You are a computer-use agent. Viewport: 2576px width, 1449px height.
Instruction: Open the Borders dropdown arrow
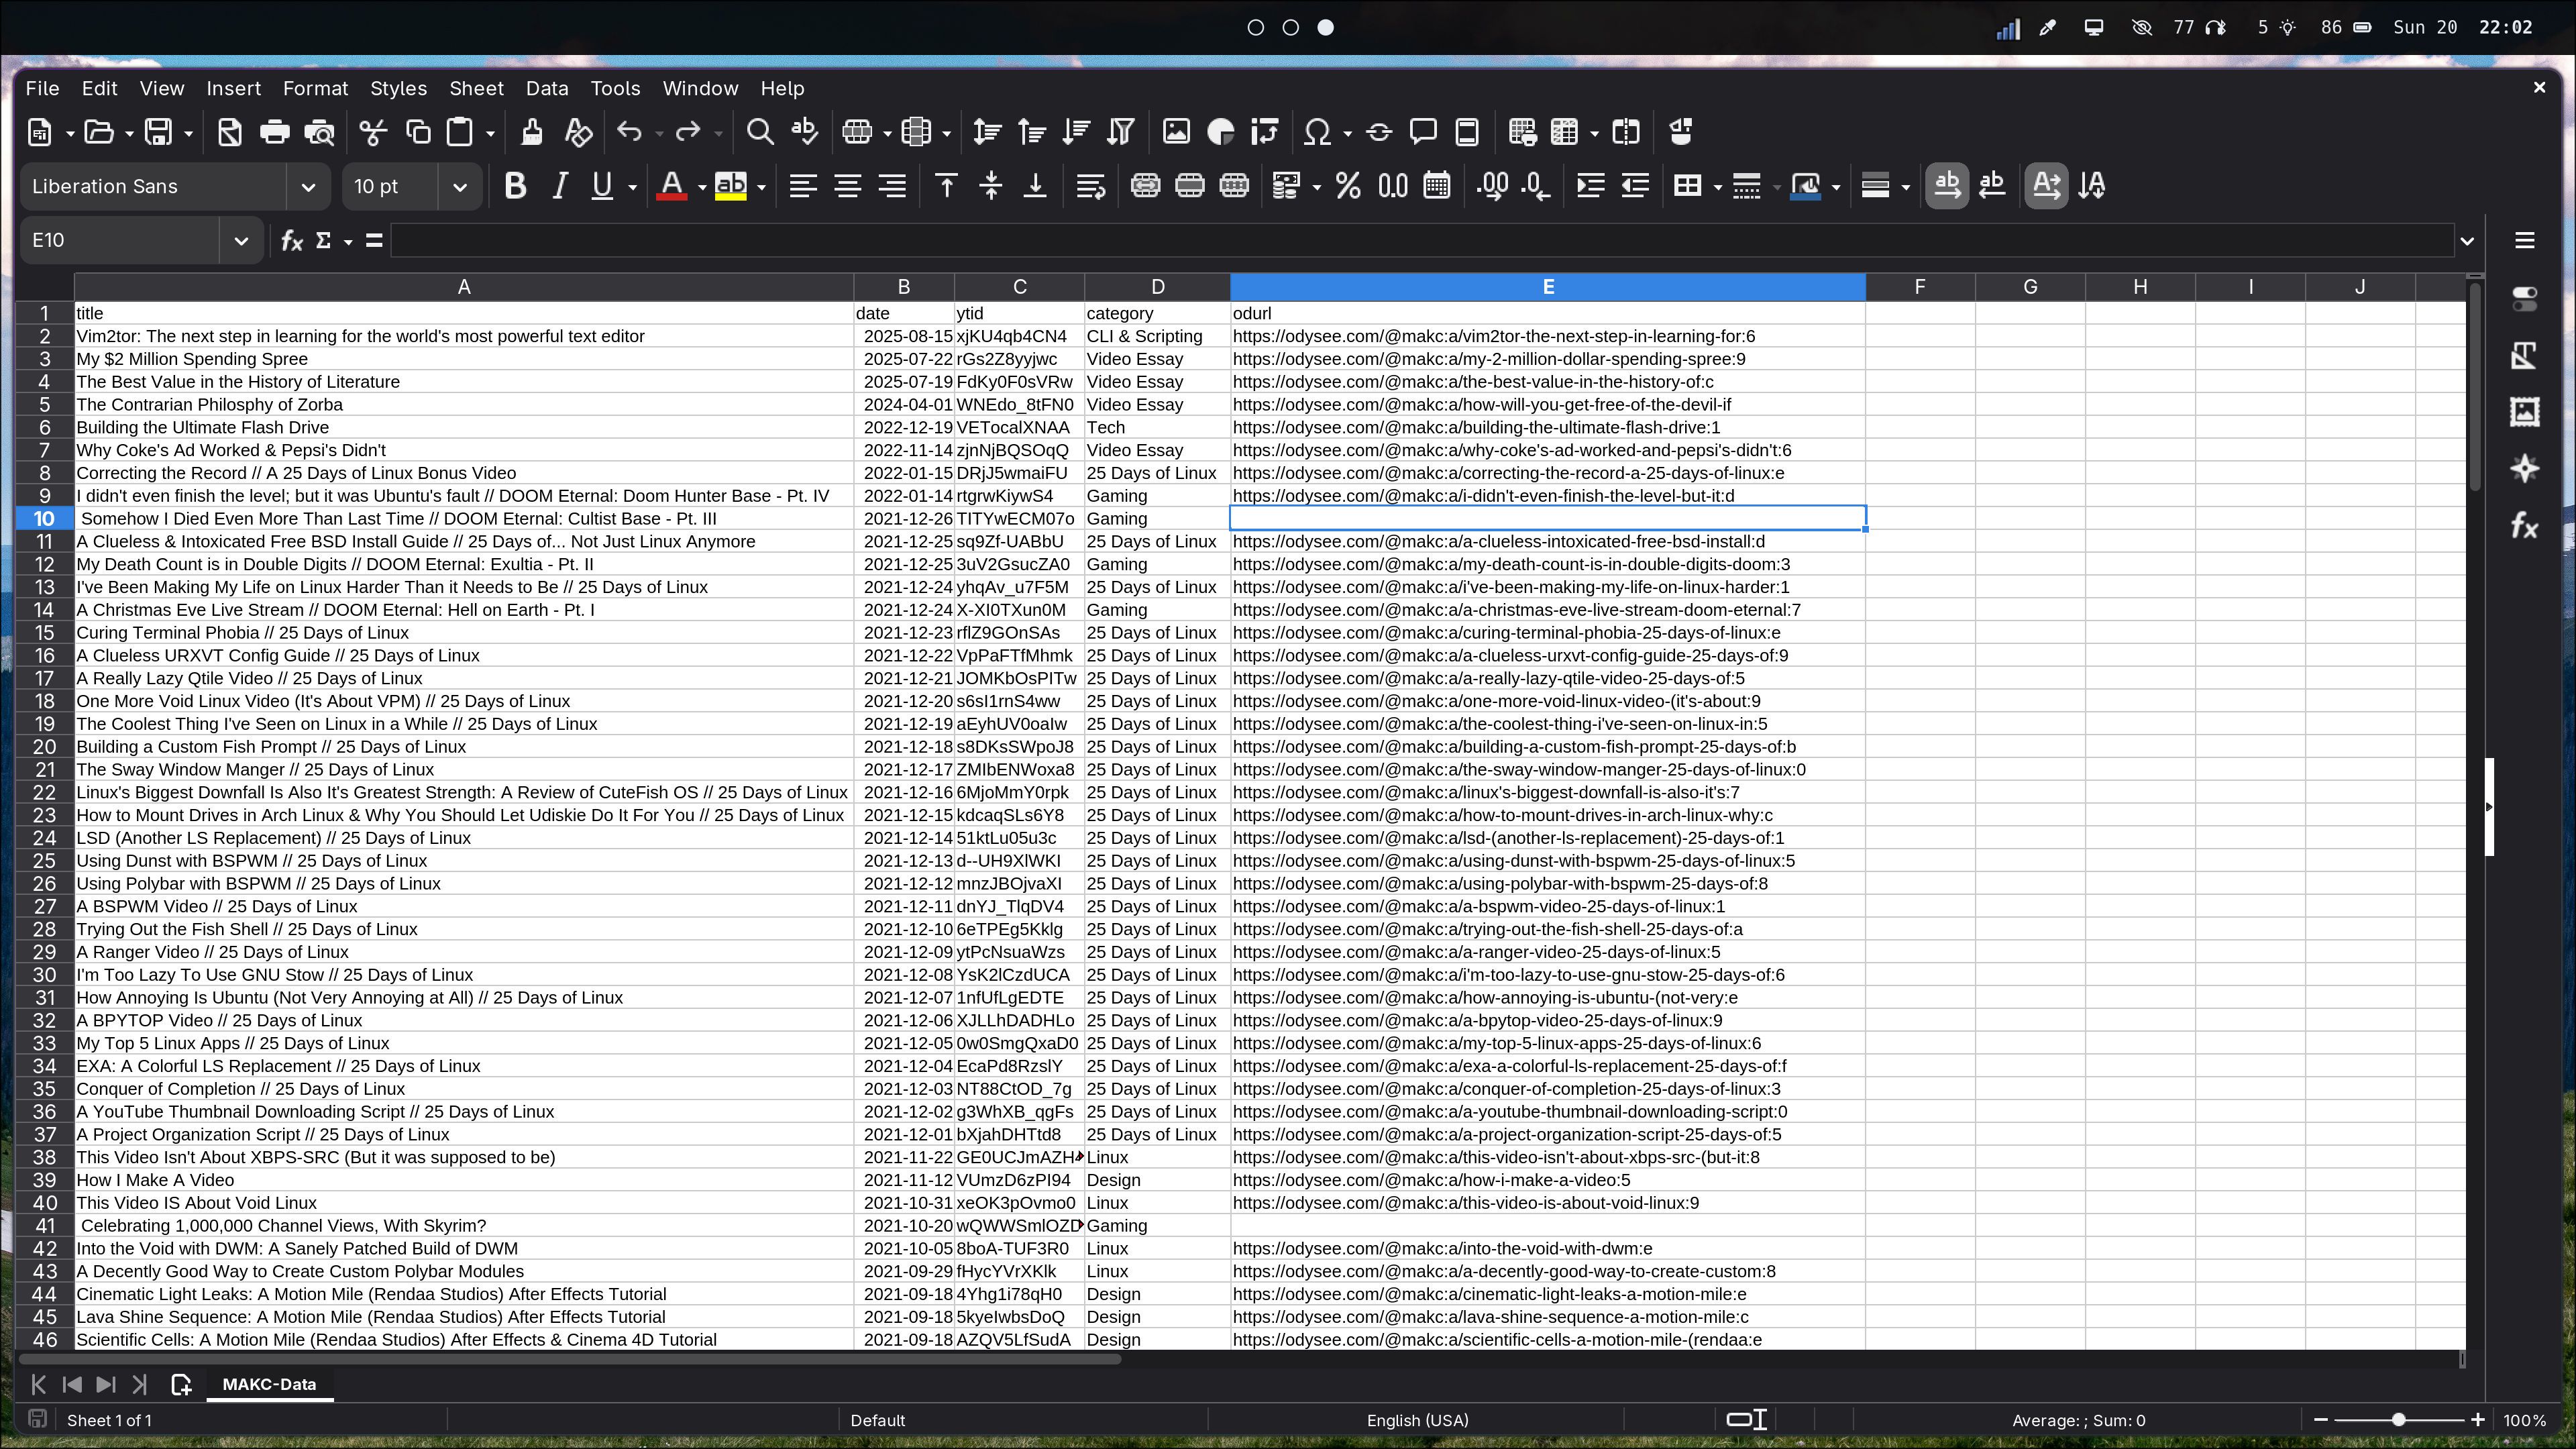pyautogui.click(x=1718, y=187)
